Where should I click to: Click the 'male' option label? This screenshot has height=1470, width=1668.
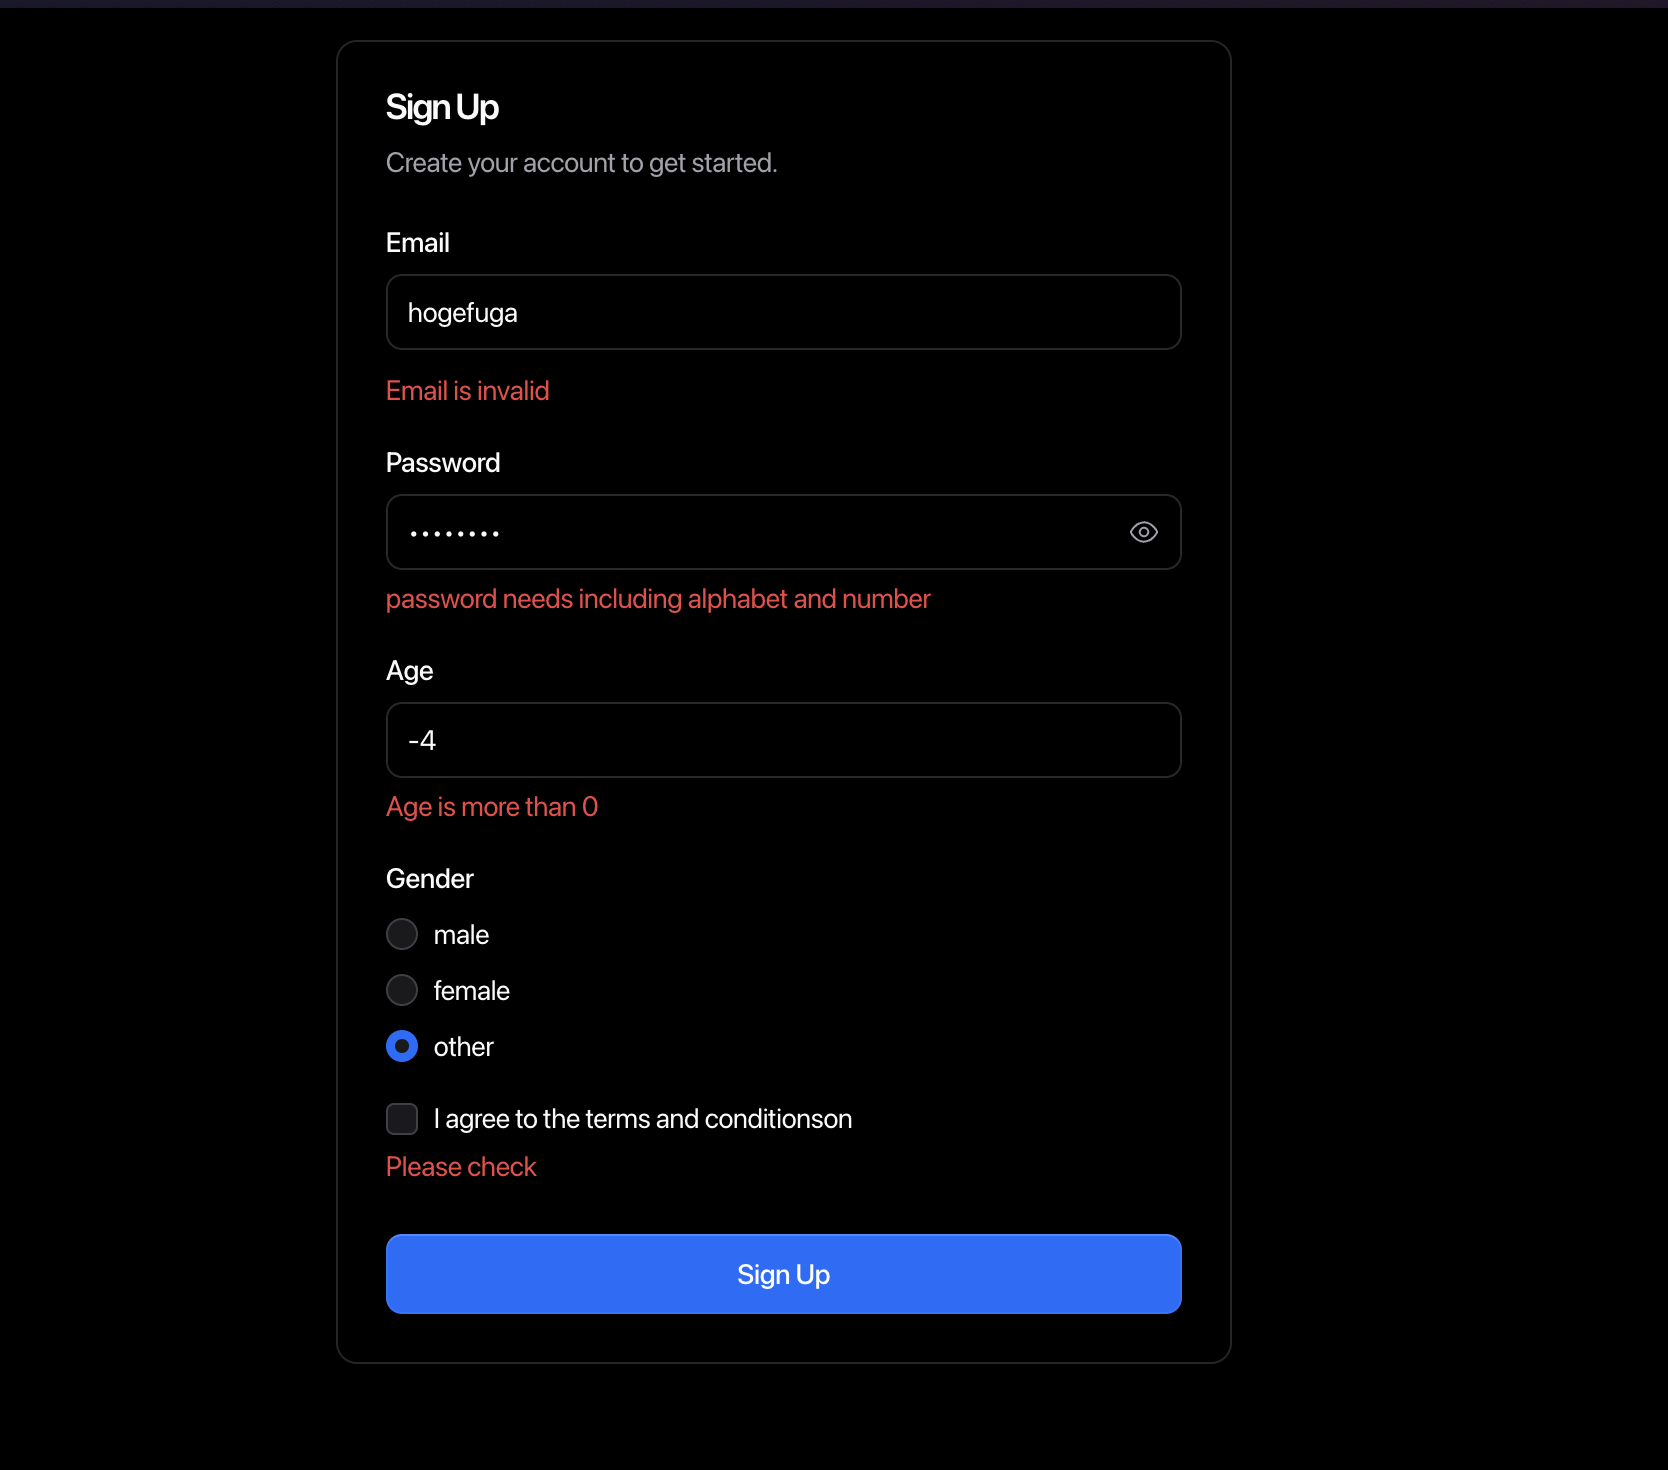tap(461, 934)
